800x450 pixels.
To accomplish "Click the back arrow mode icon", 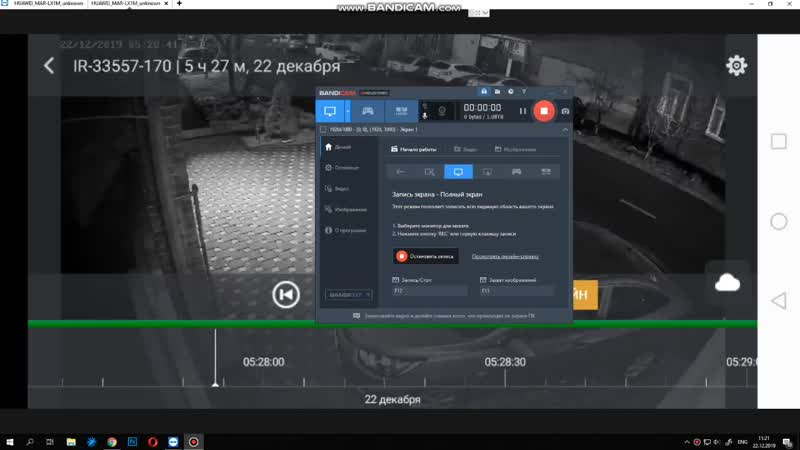I will [401, 172].
